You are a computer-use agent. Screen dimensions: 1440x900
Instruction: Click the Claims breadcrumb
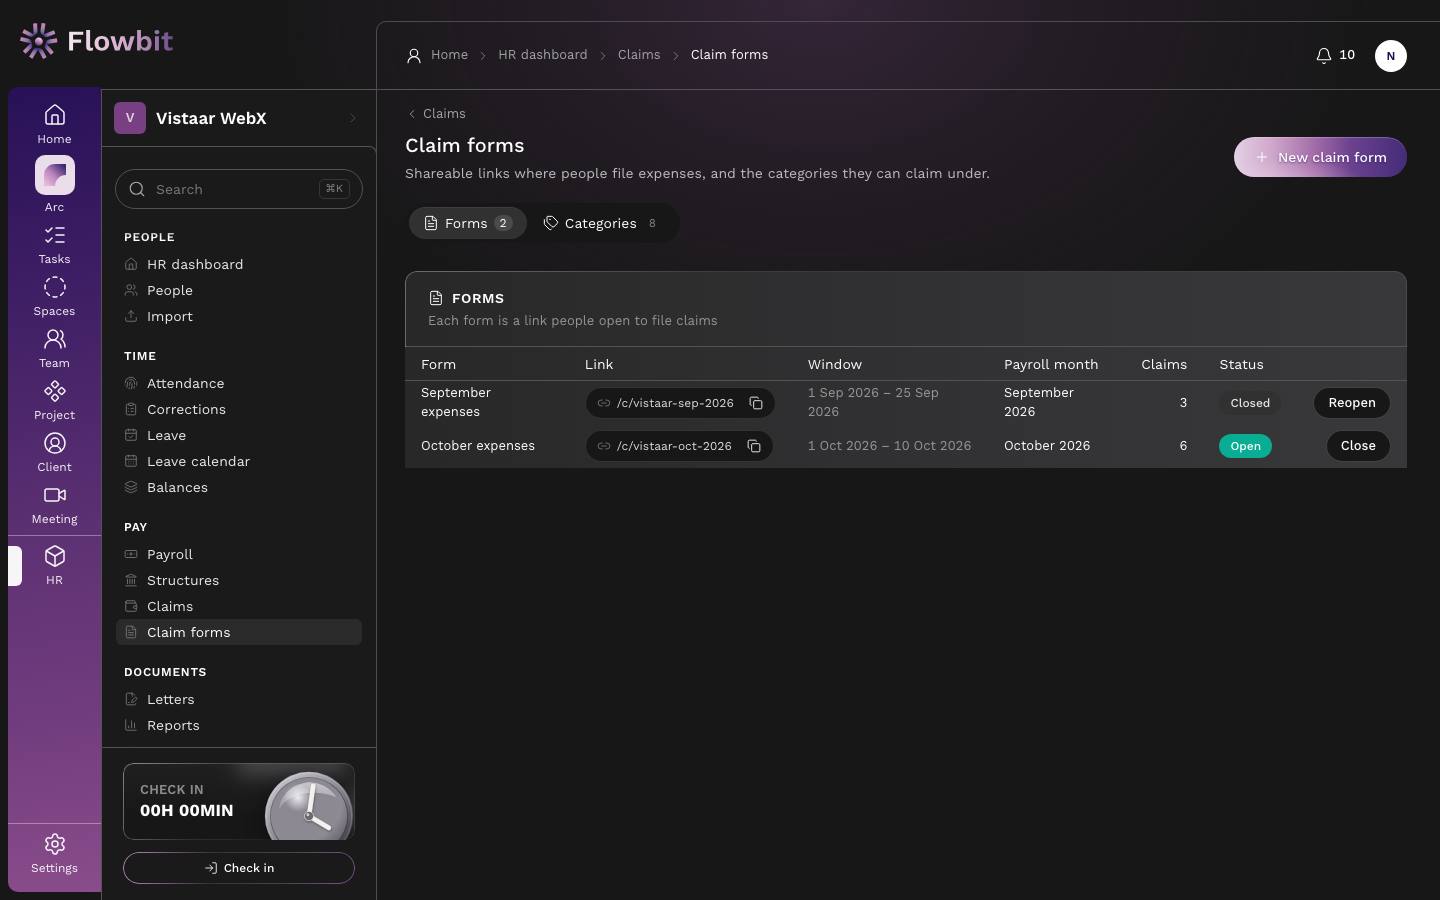coord(639,55)
